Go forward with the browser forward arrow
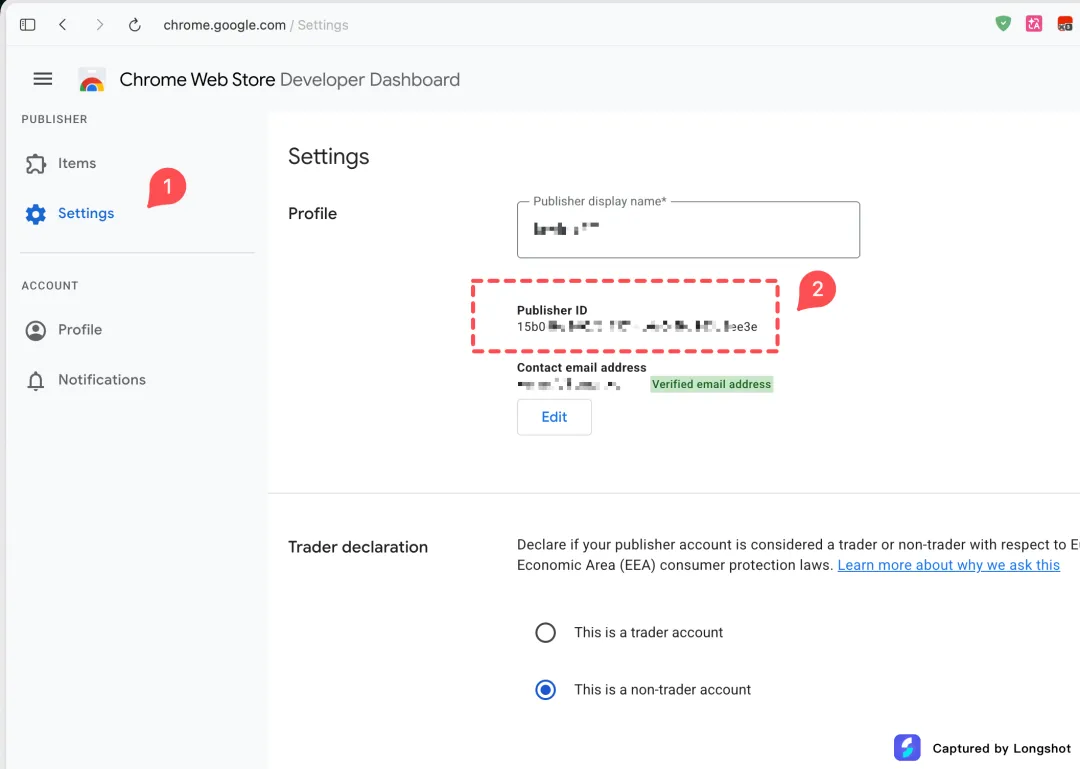The height and width of the screenshot is (769, 1080). (x=100, y=25)
